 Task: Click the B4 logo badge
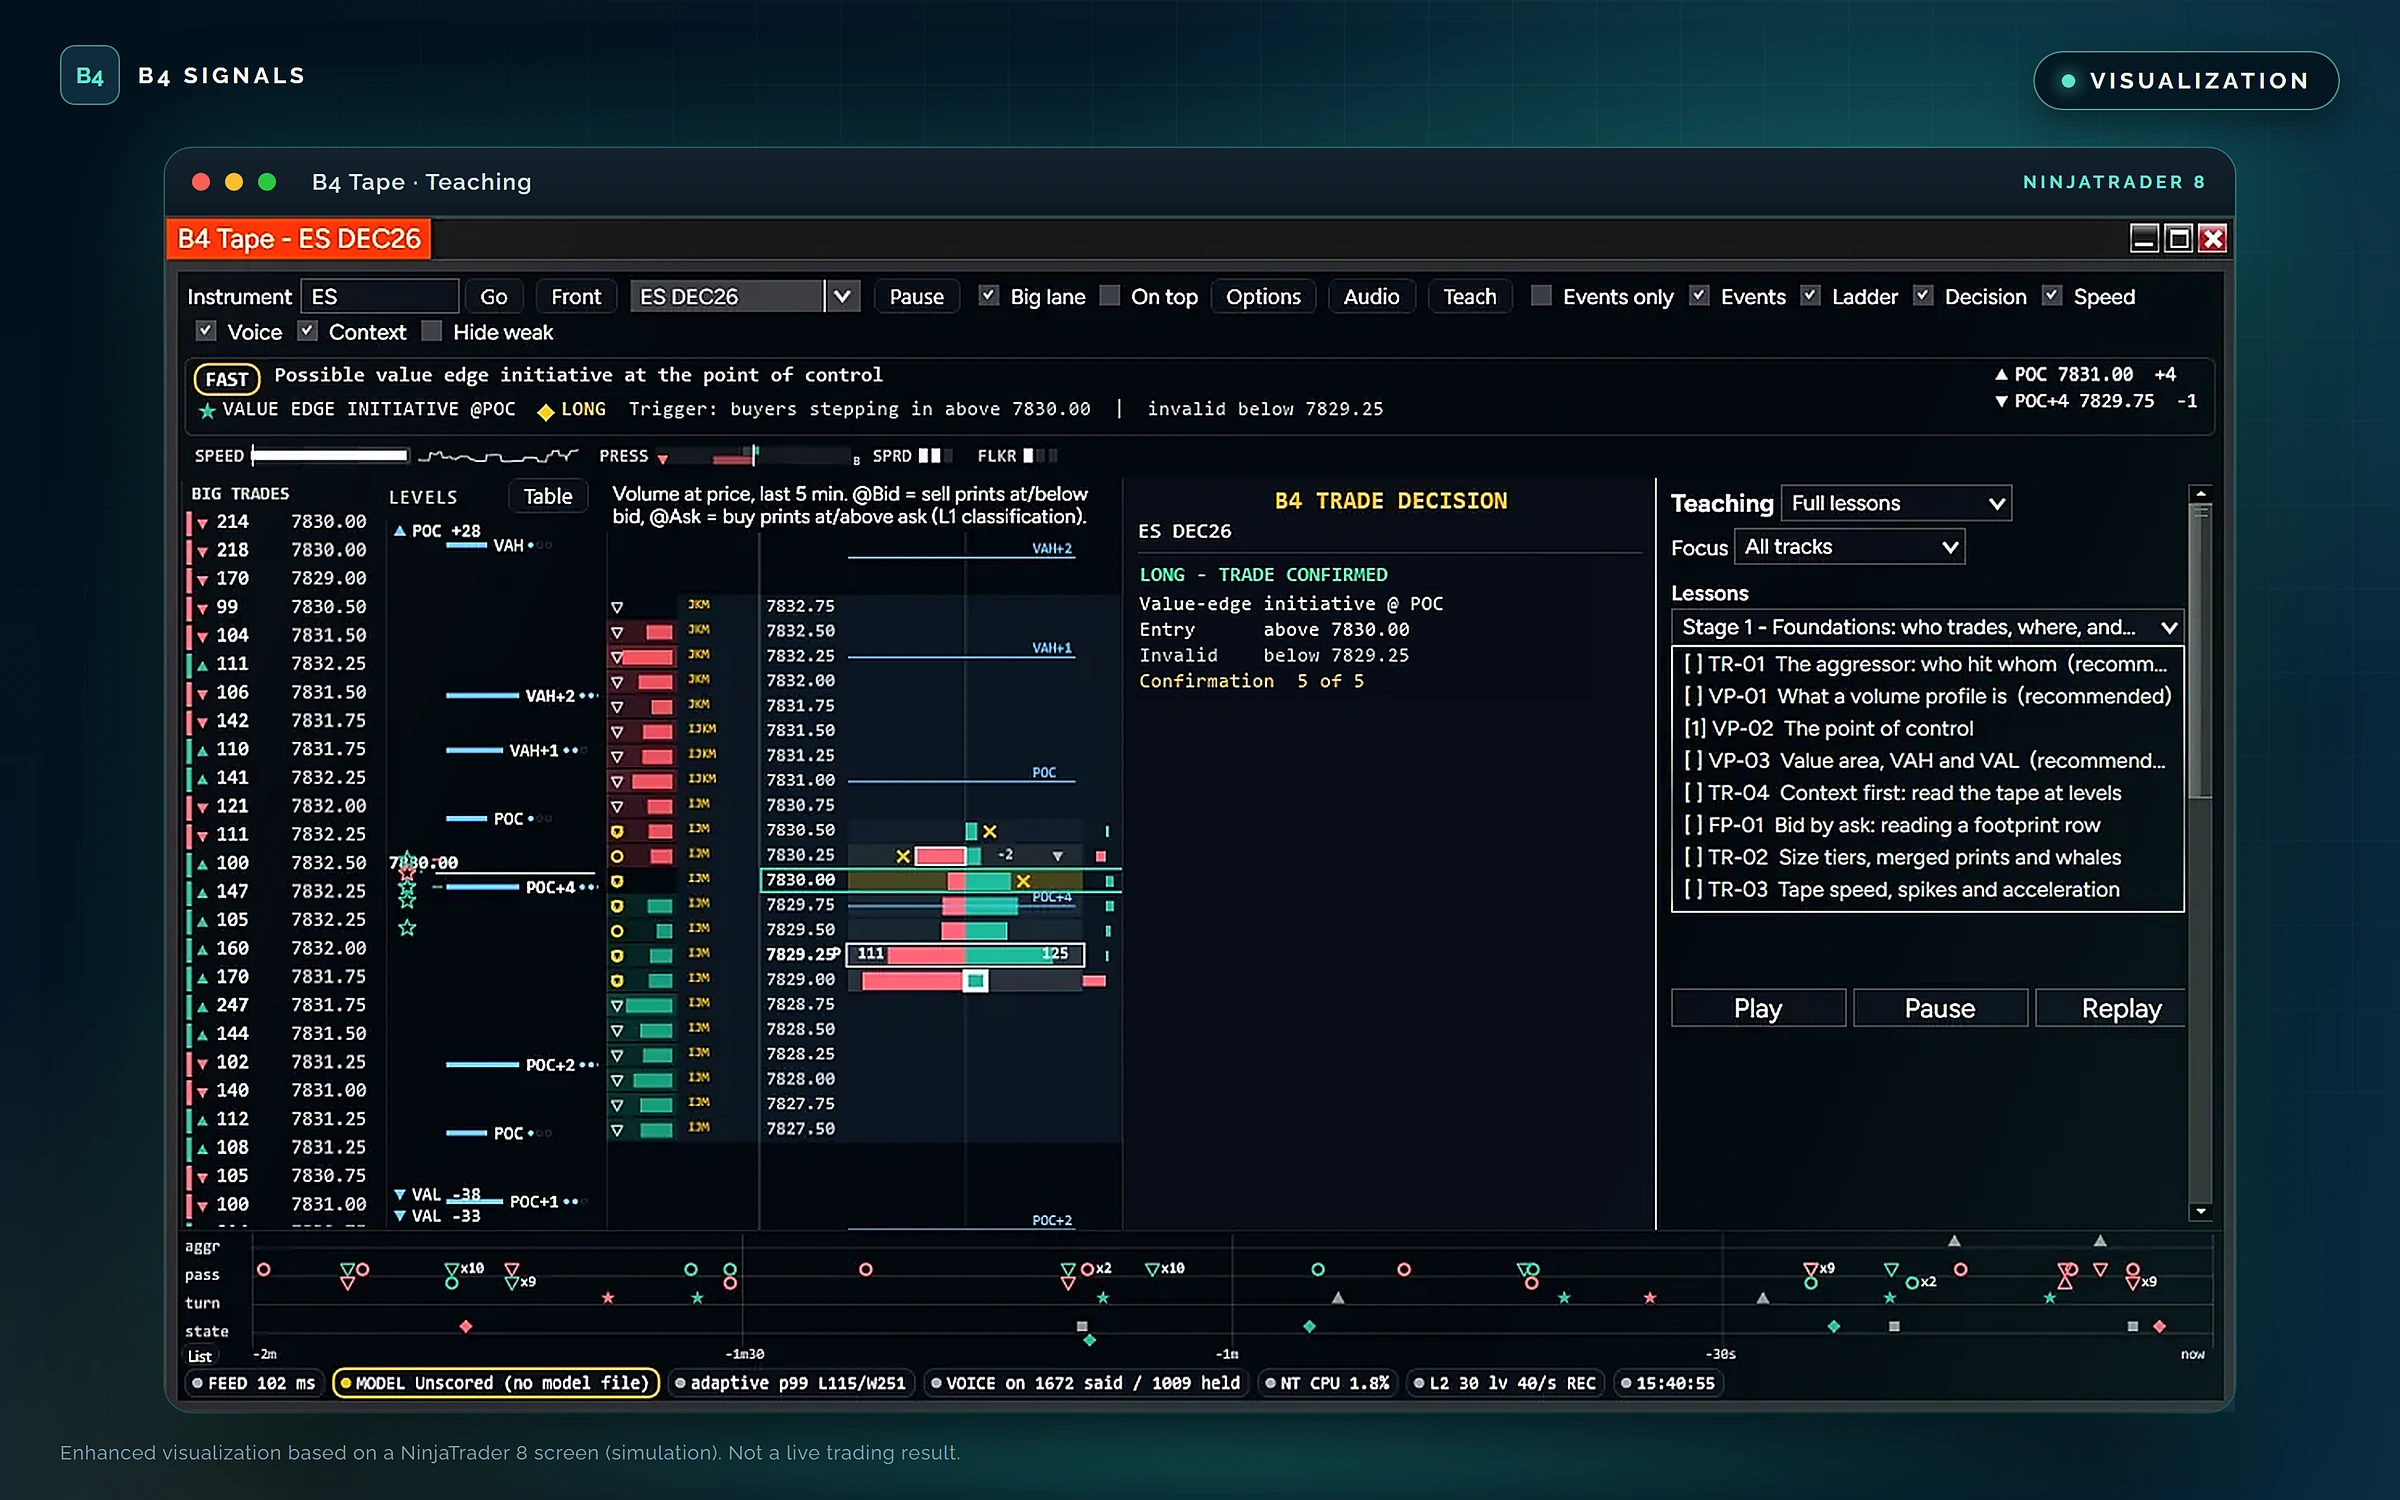tap(90, 75)
